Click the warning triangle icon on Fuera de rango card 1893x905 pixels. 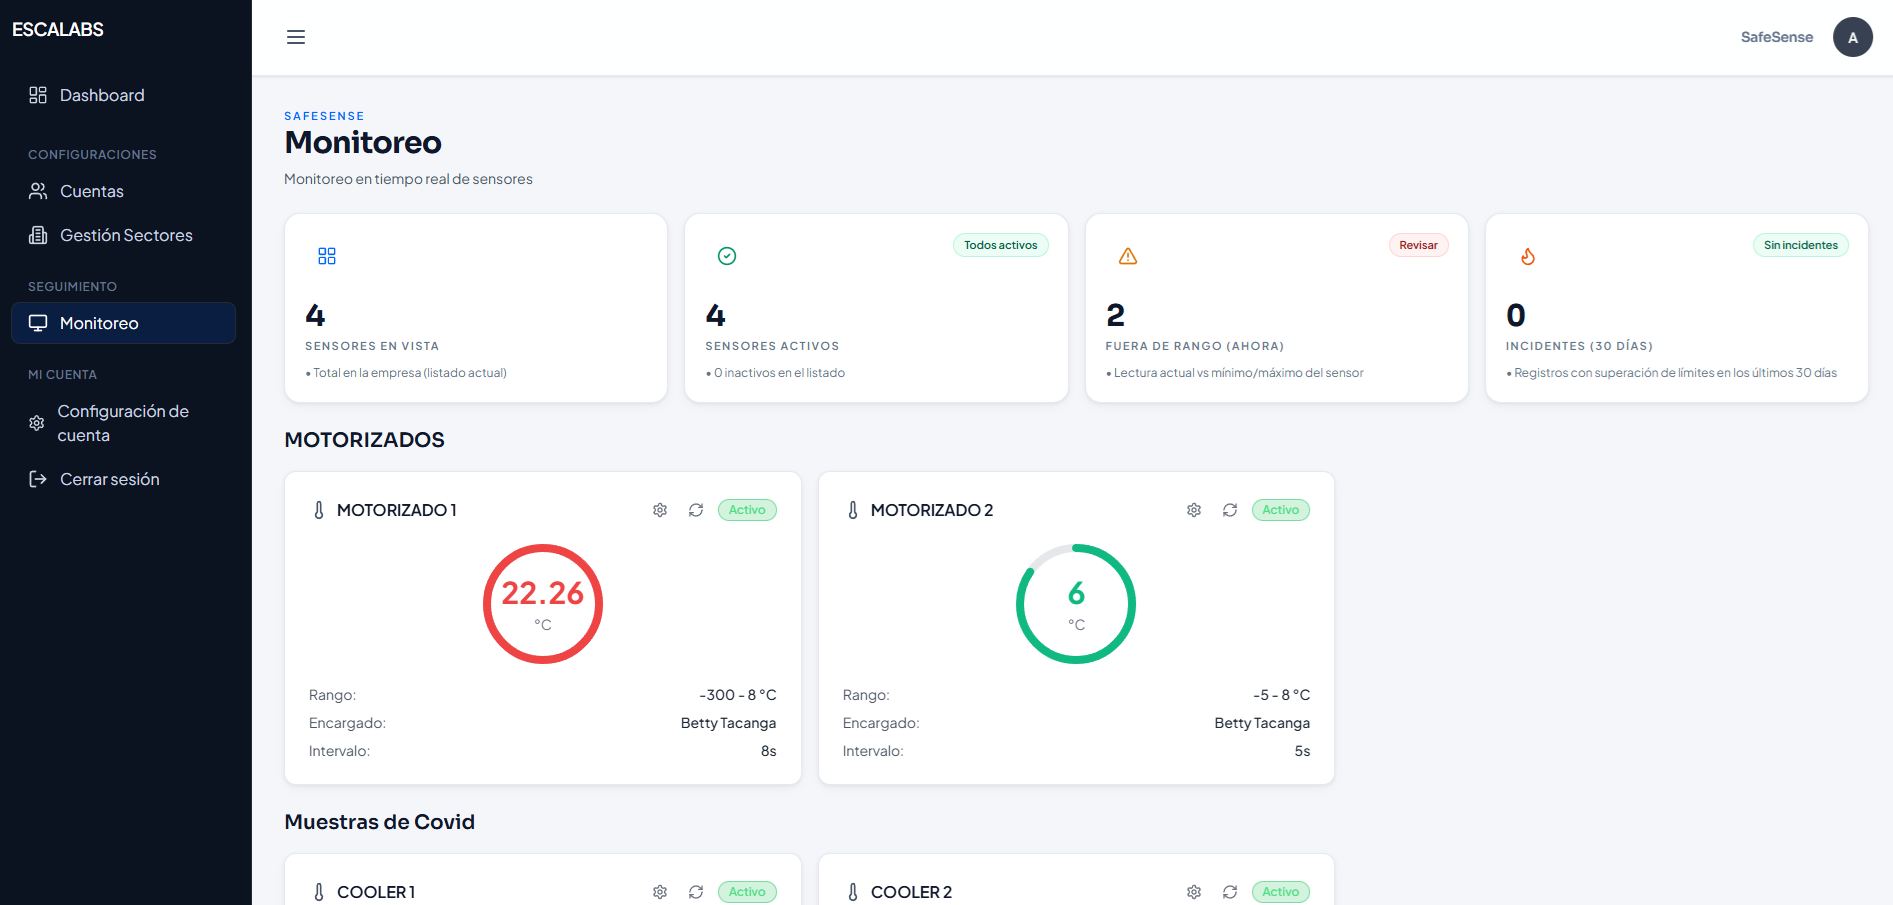pos(1128,256)
